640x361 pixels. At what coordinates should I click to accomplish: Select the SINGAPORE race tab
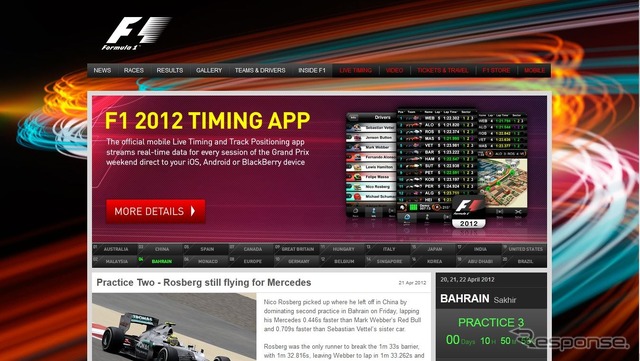(389, 261)
